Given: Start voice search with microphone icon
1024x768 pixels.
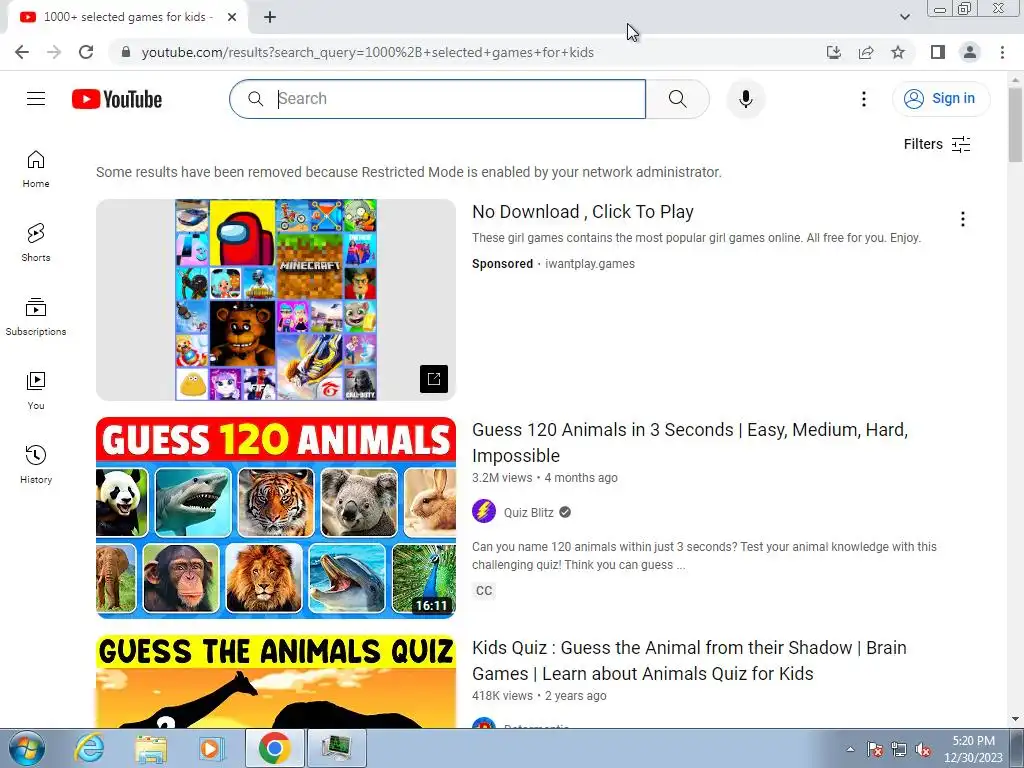Looking at the screenshot, I should click(745, 99).
